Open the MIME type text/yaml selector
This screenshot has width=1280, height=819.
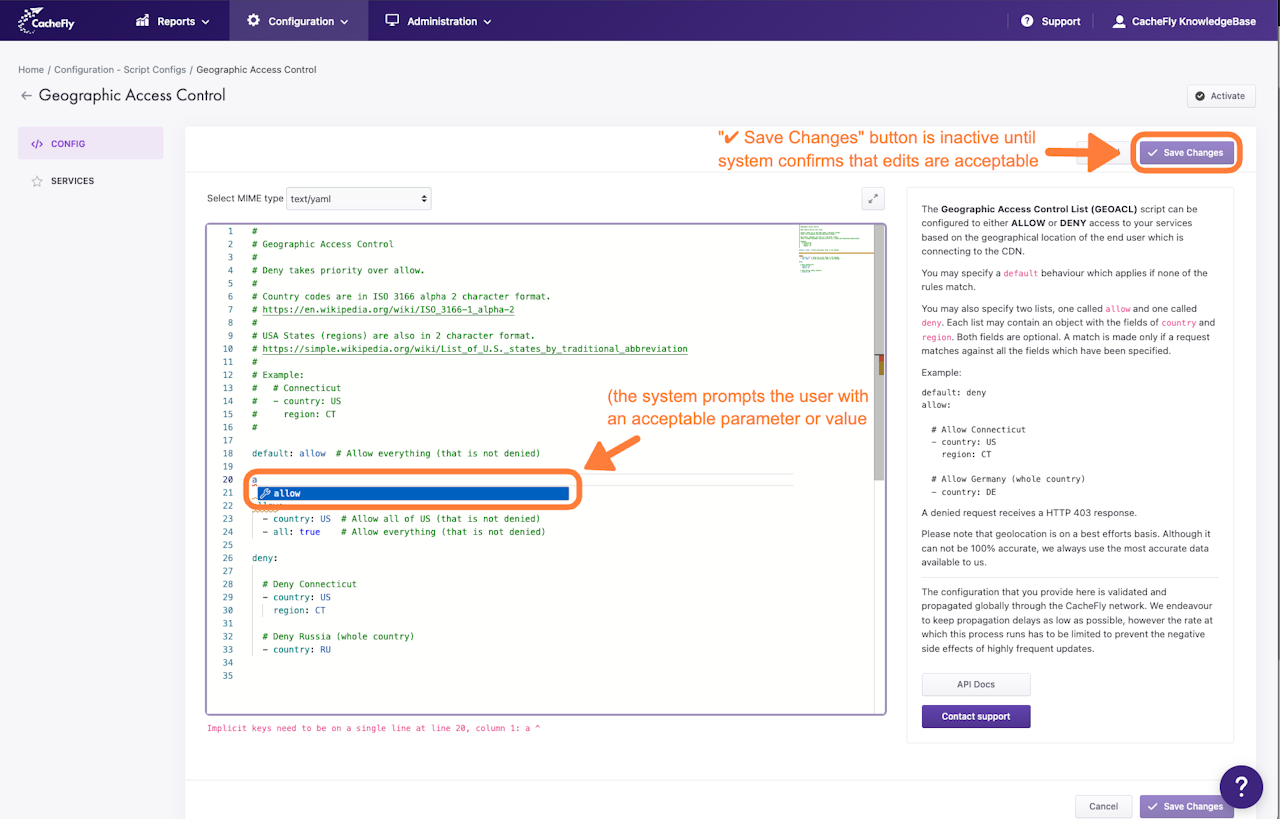pos(358,198)
